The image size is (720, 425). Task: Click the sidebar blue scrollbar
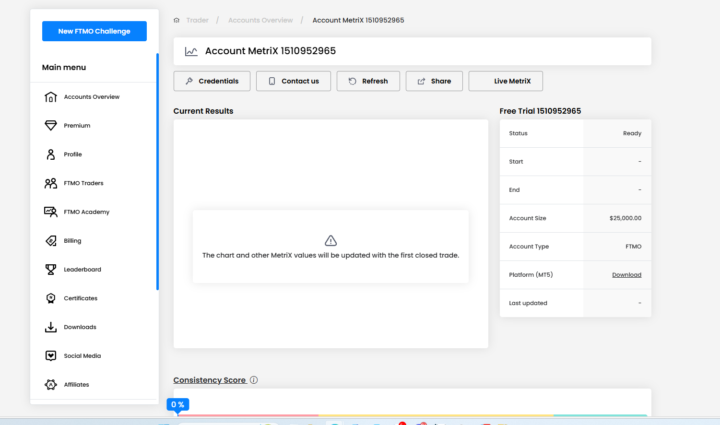click(158, 172)
